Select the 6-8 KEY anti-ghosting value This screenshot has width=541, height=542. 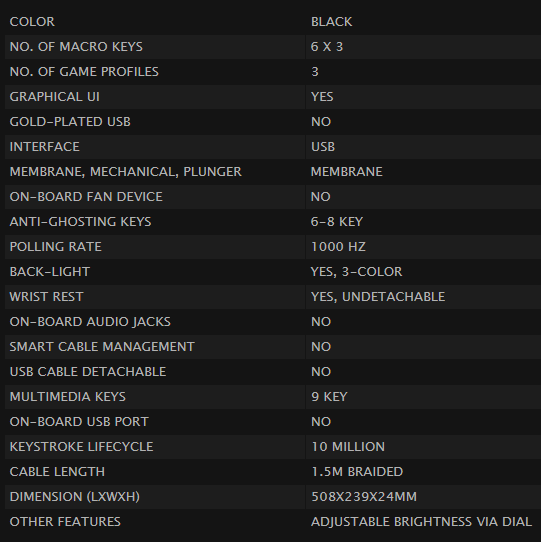(x=337, y=222)
